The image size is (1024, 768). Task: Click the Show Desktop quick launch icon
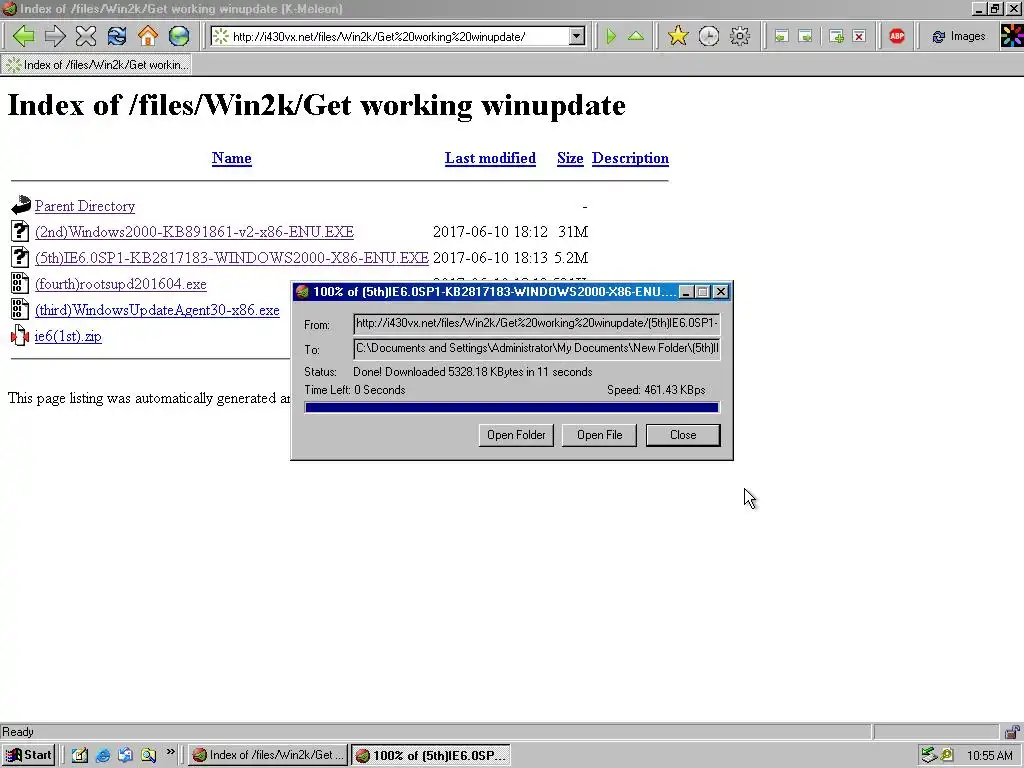(x=80, y=756)
